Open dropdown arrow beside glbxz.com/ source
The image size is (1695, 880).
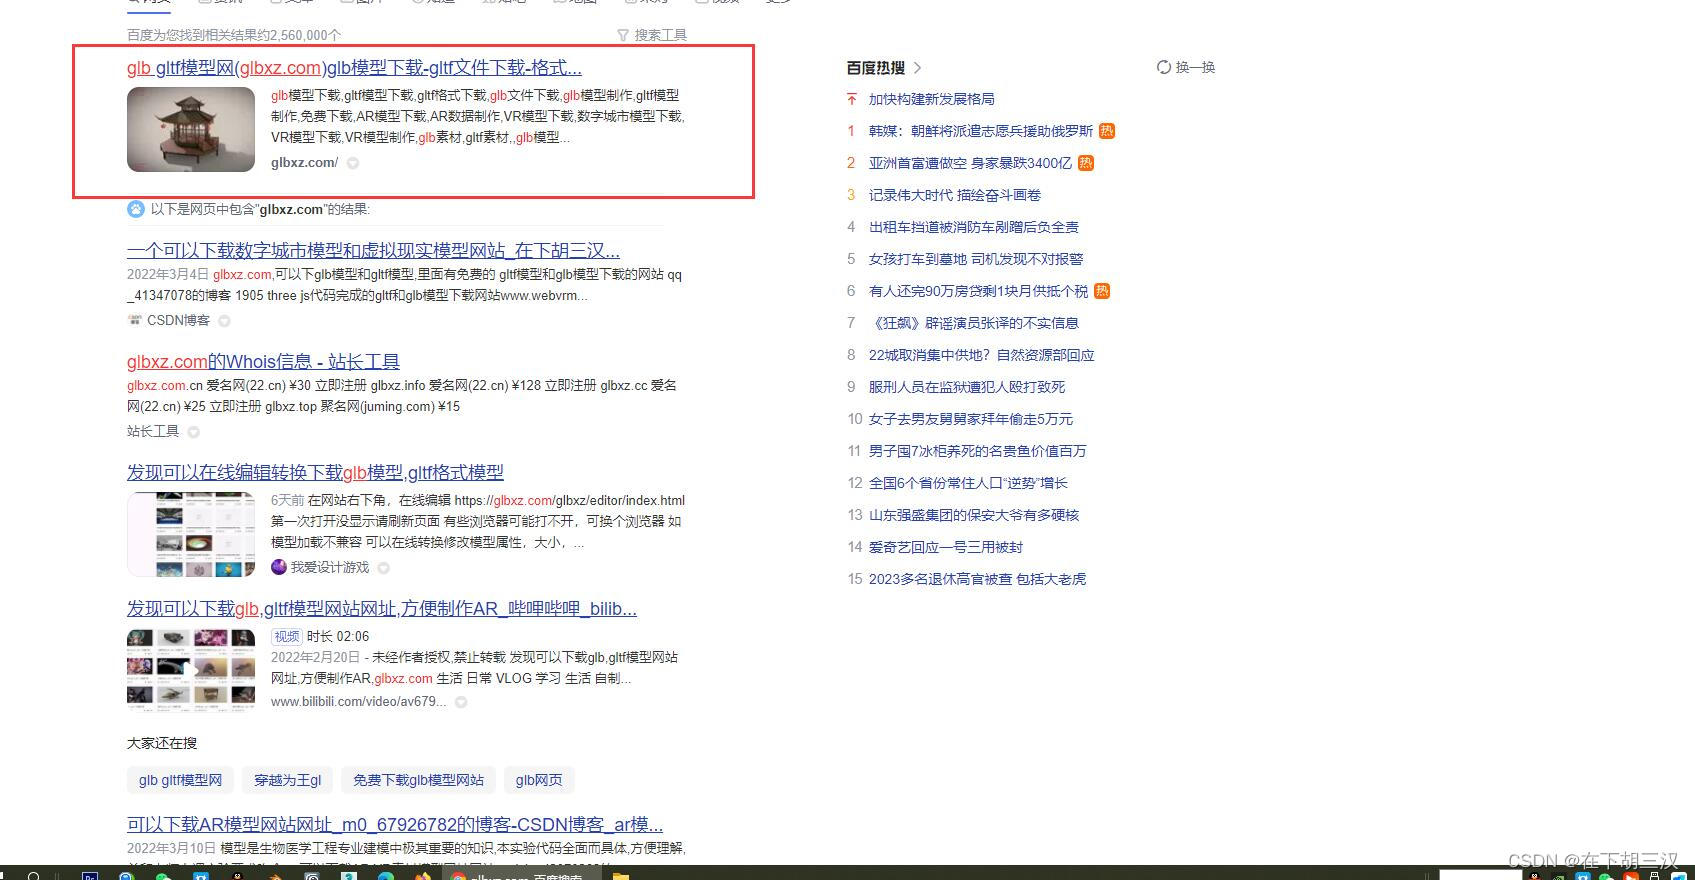pyautogui.click(x=353, y=163)
